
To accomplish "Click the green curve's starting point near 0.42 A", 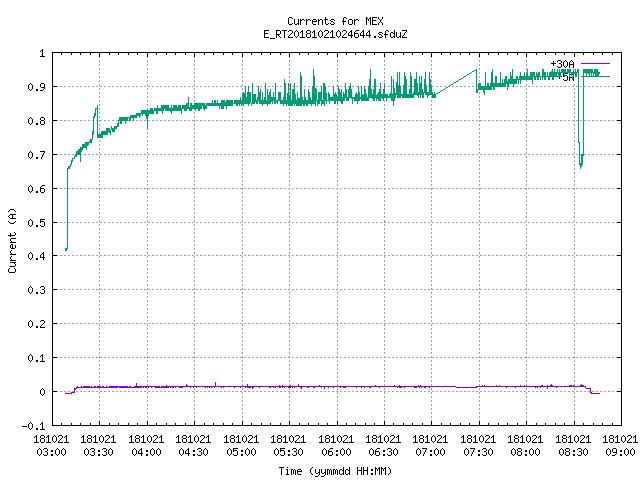I will pos(66,249).
